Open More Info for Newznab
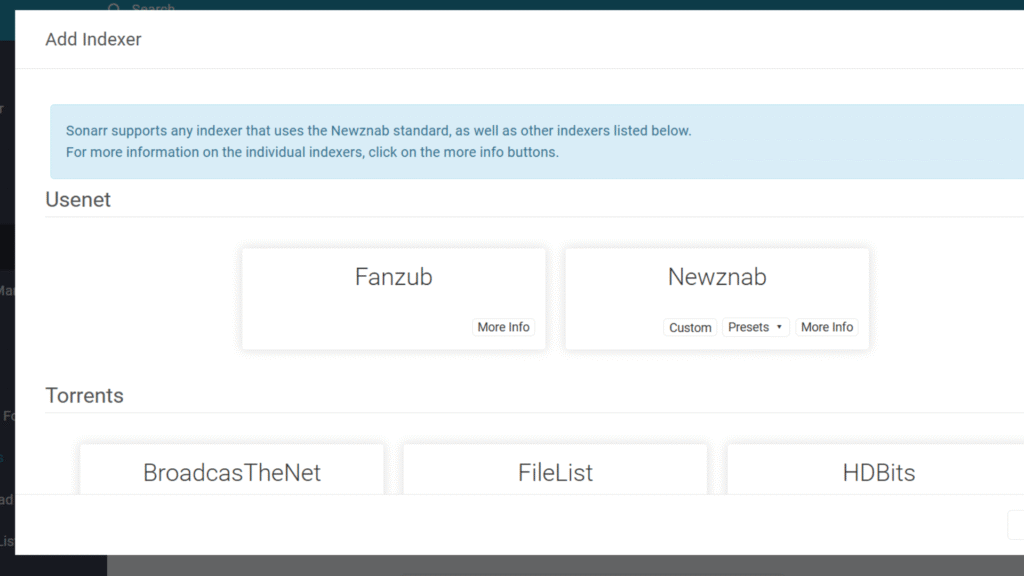The height and width of the screenshot is (576, 1024). [826, 327]
